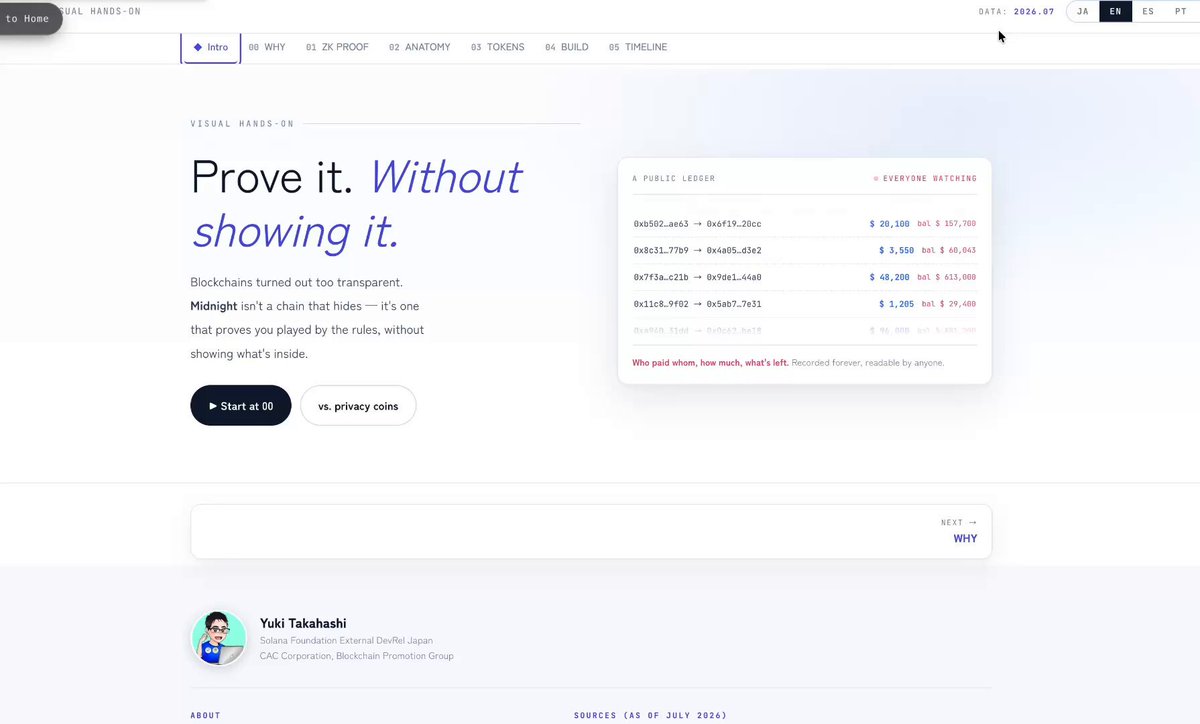Open the 01 ZK PROOF tab
Screen dimensions: 1200x724
337,47
